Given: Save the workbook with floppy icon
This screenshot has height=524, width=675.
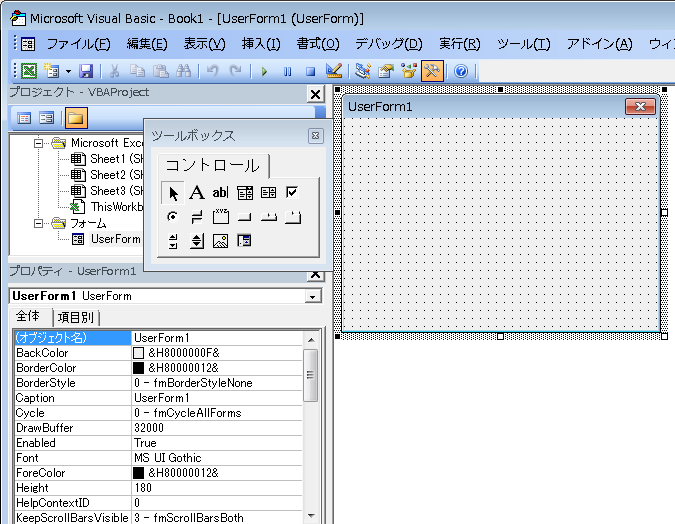Looking at the screenshot, I should click(86, 71).
